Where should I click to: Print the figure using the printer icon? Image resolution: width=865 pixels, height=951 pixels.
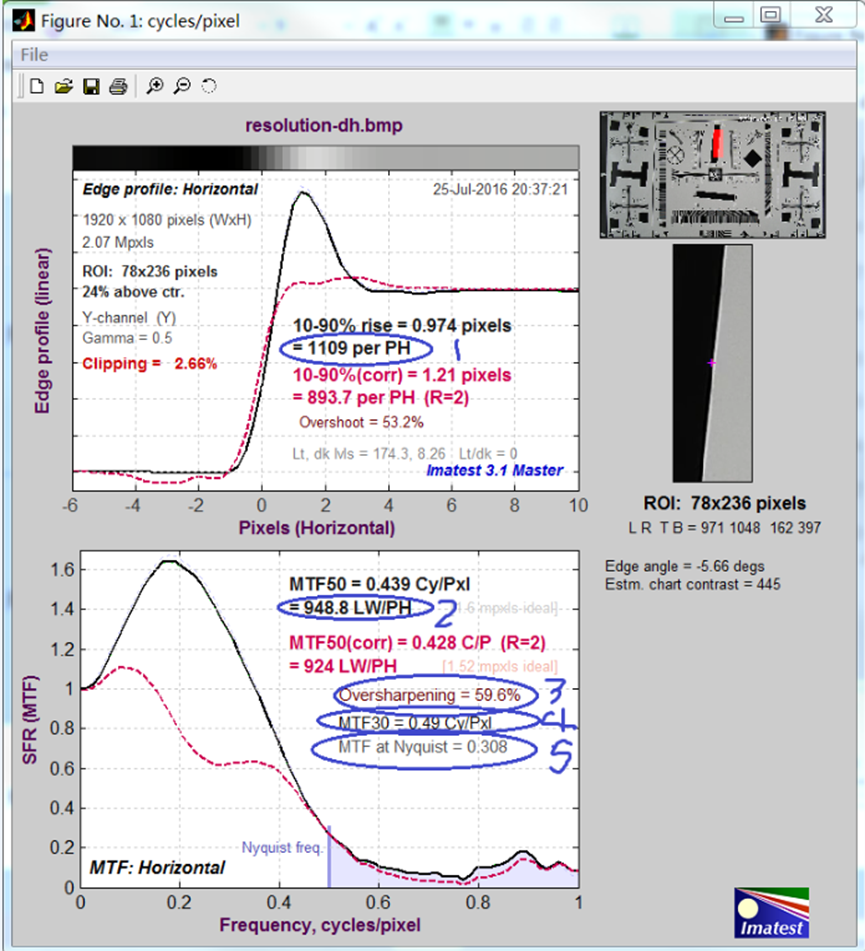[117, 87]
